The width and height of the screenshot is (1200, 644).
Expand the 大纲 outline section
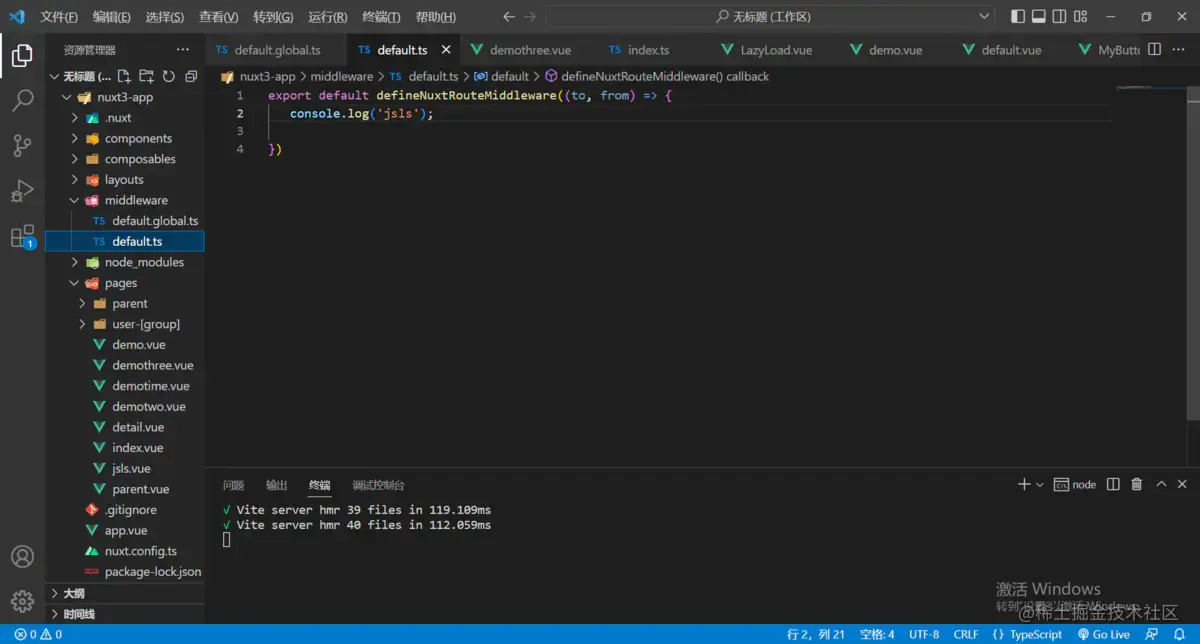point(124,593)
